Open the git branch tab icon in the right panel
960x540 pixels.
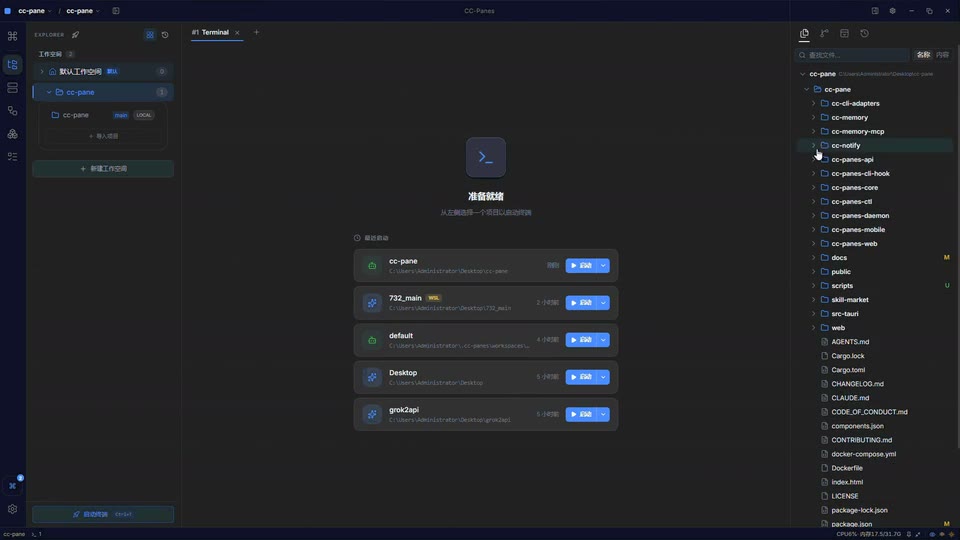click(824, 34)
